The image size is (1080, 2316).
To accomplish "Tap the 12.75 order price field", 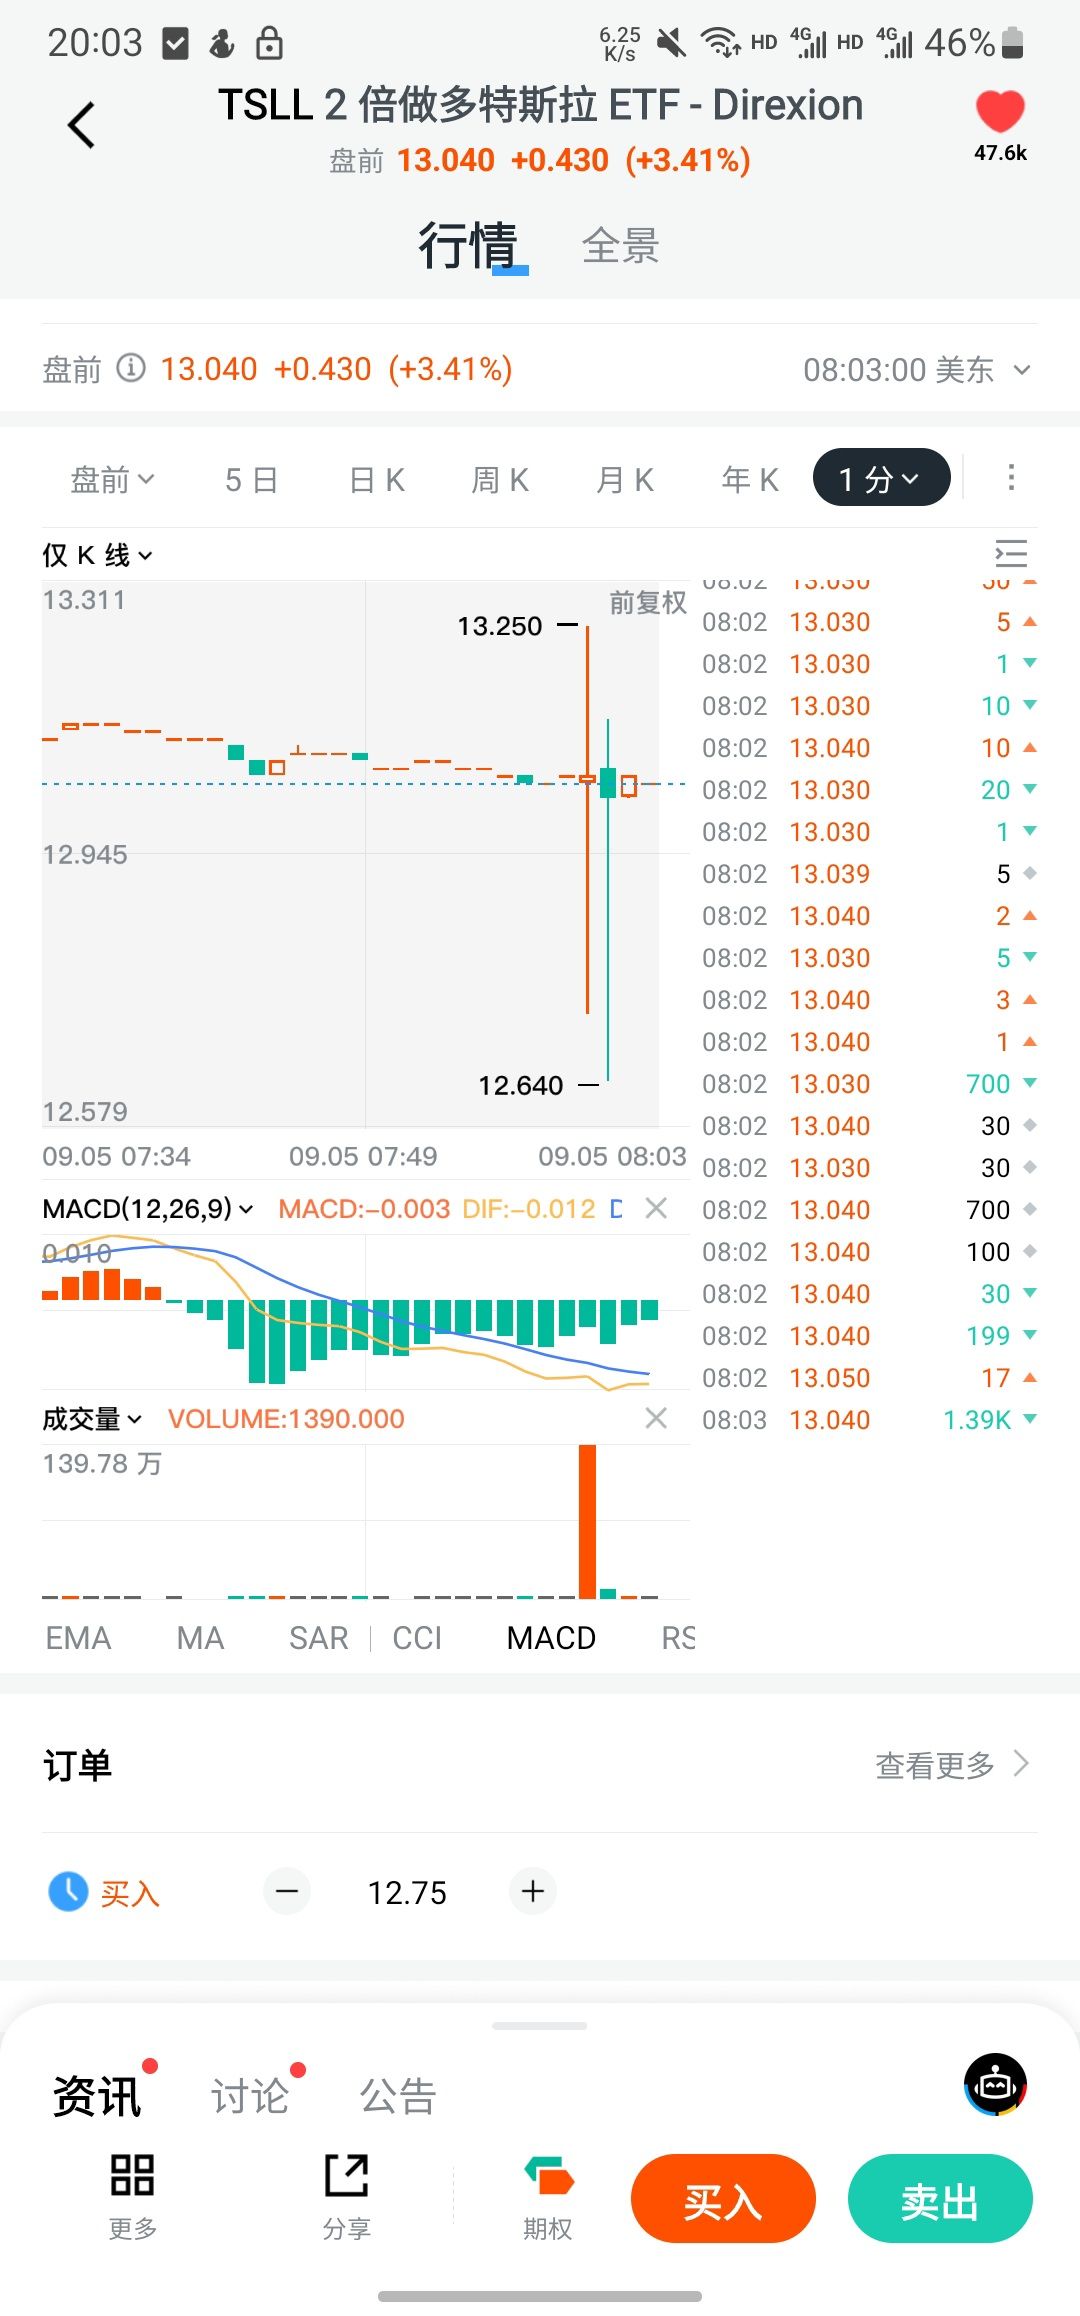I will pos(407,1892).
